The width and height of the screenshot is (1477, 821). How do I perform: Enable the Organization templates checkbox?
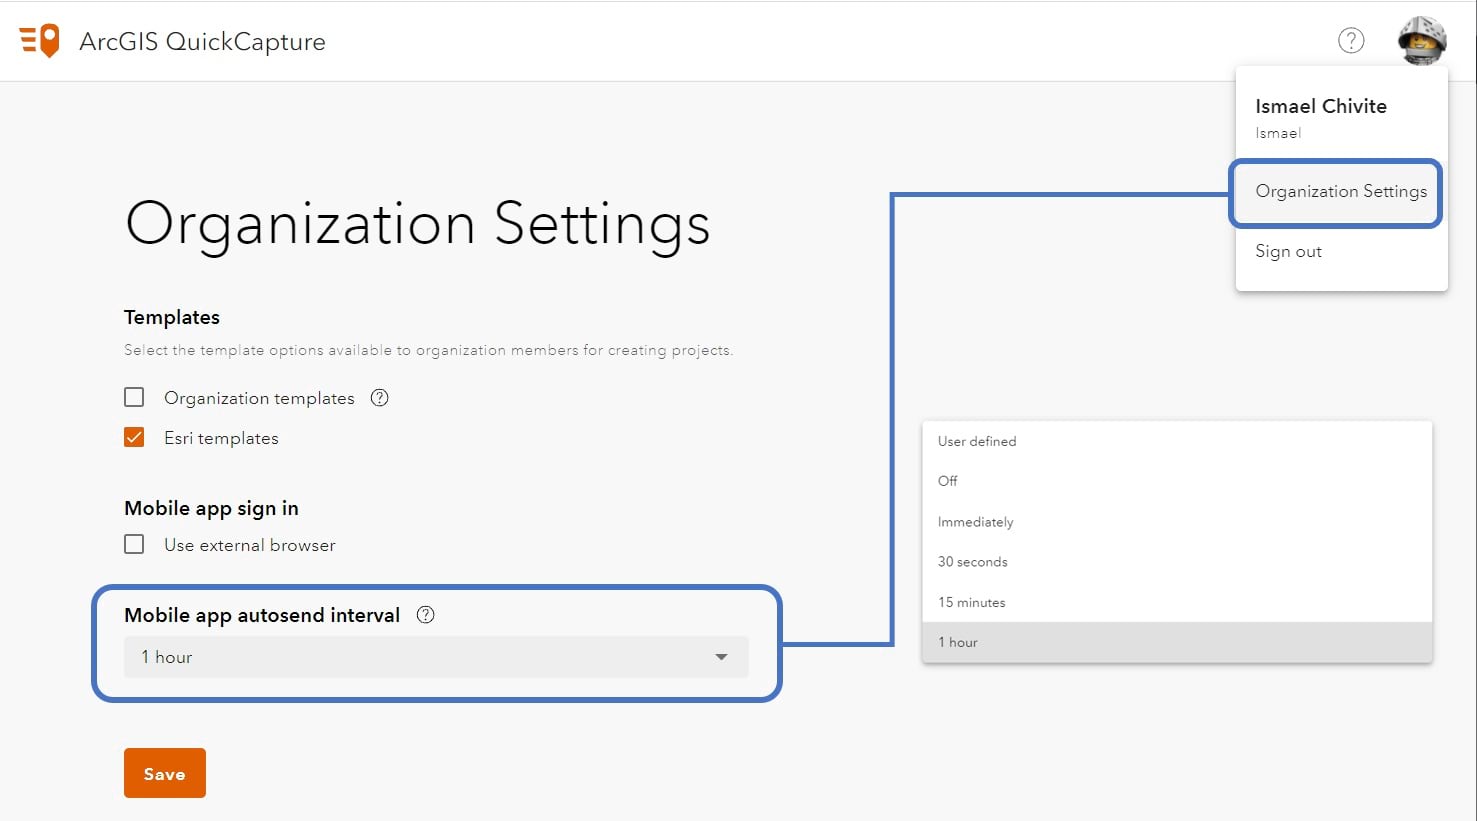(x=134, y=397)
